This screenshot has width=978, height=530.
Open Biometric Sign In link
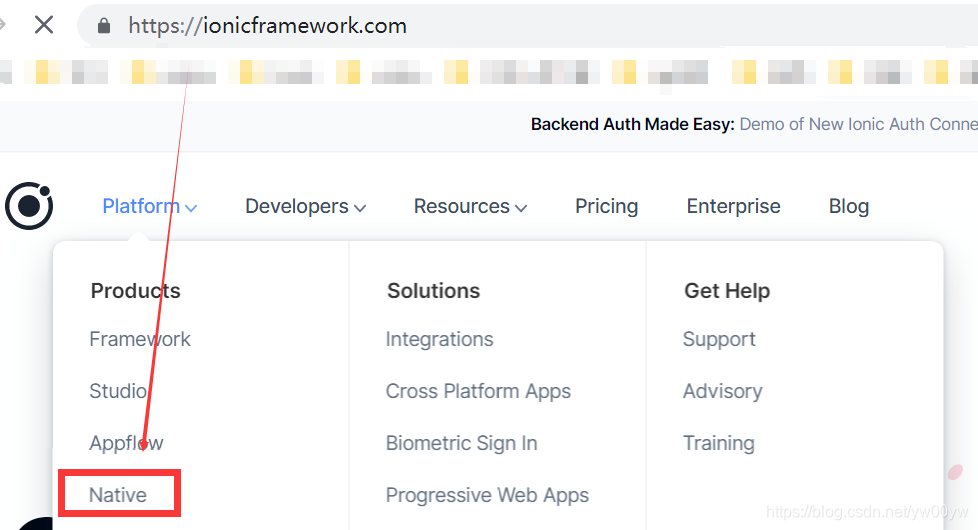pos(462,443)
